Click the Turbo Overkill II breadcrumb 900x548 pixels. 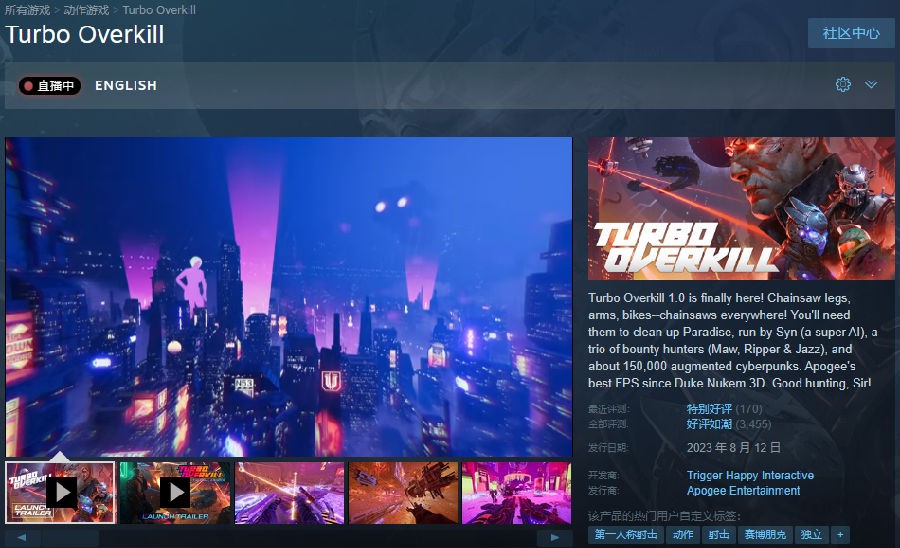[159, 10]
